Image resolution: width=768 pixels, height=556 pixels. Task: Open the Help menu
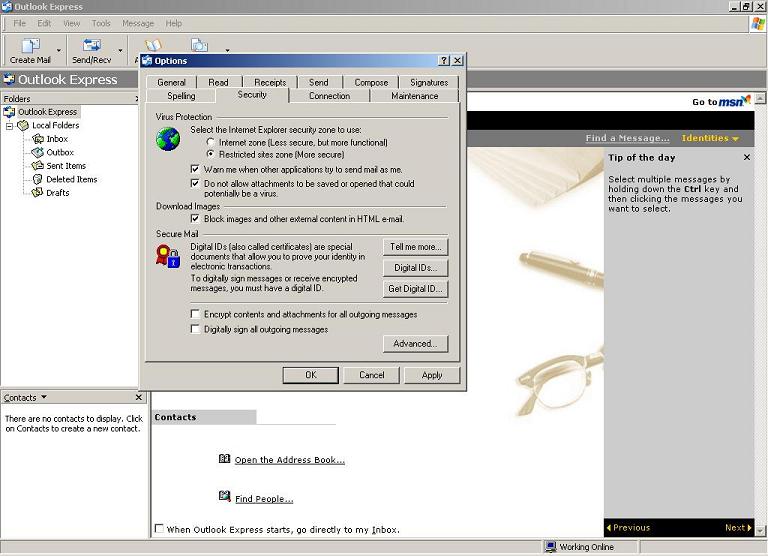pyautogui.click(x=173, y=23)
